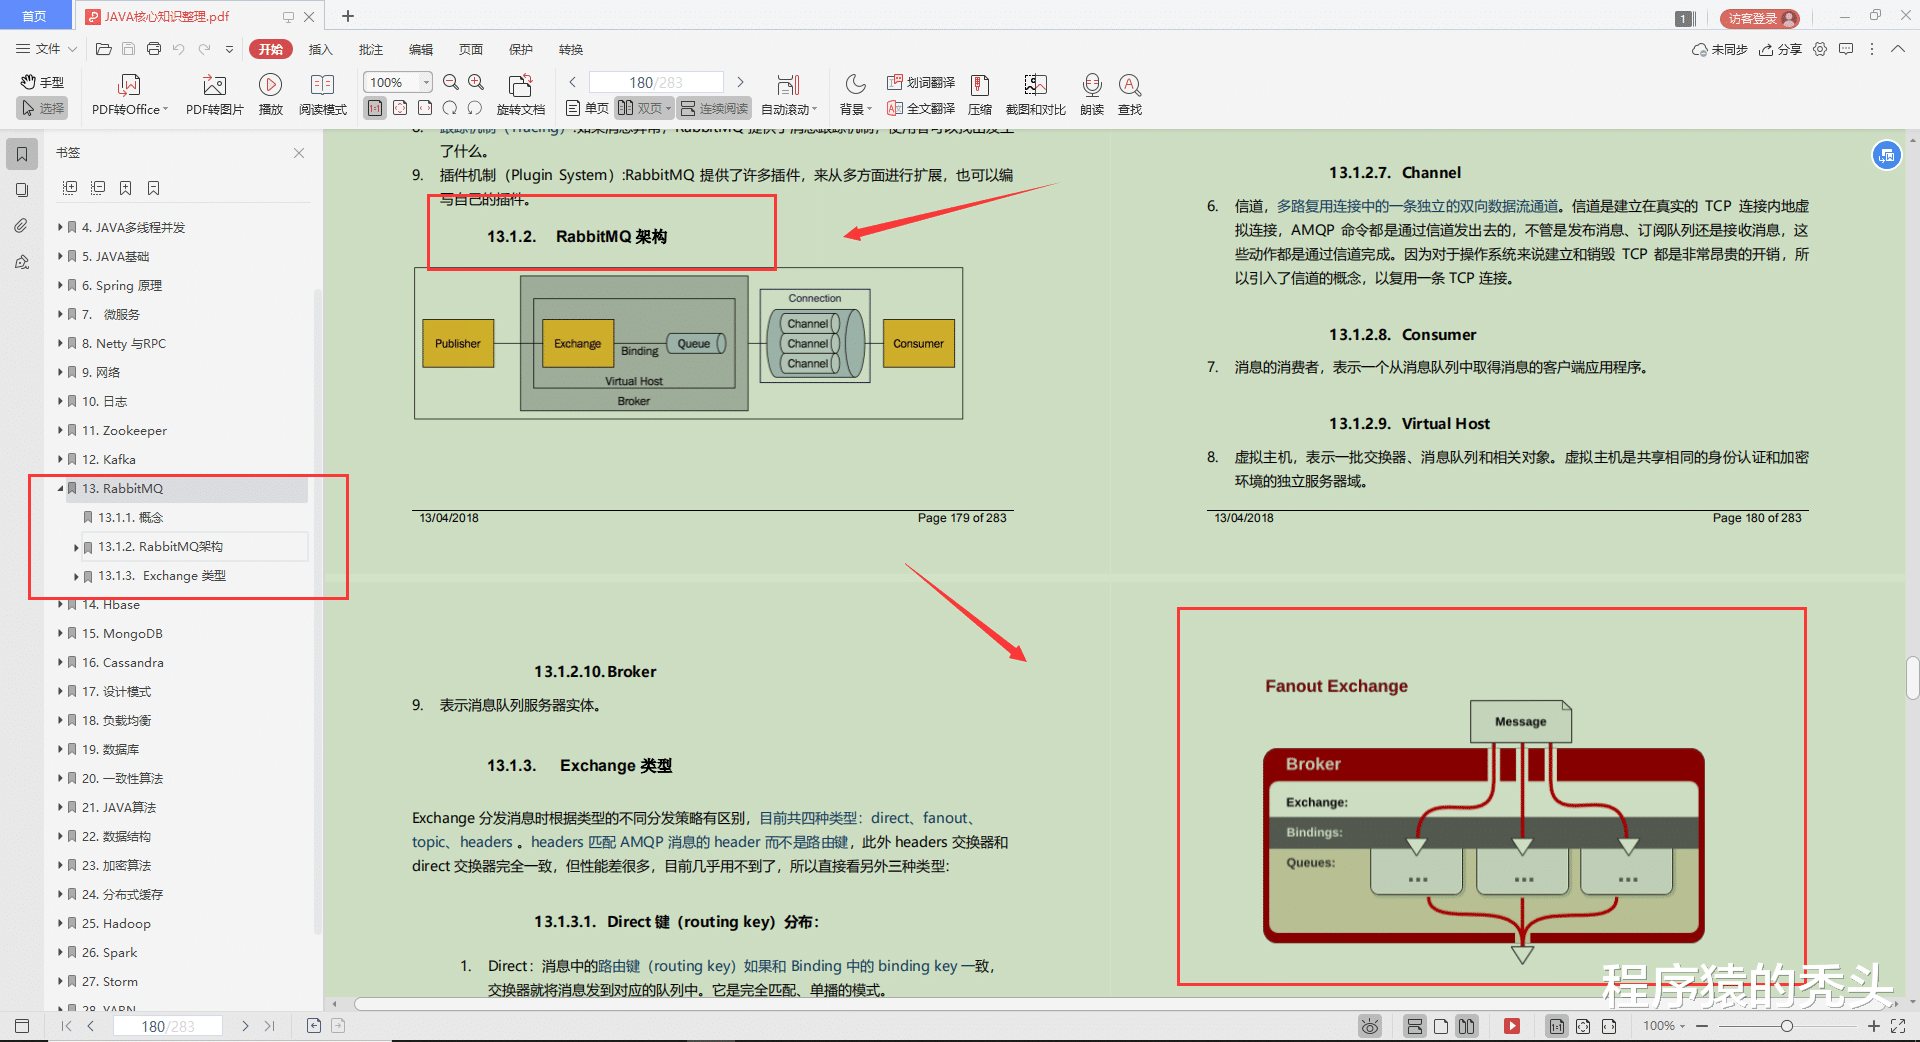Image resolution: width=1920 pixels, height=1042 pixels.
Task: Click the zoom slider handle in status bar
Action: click(1786, 1026)
